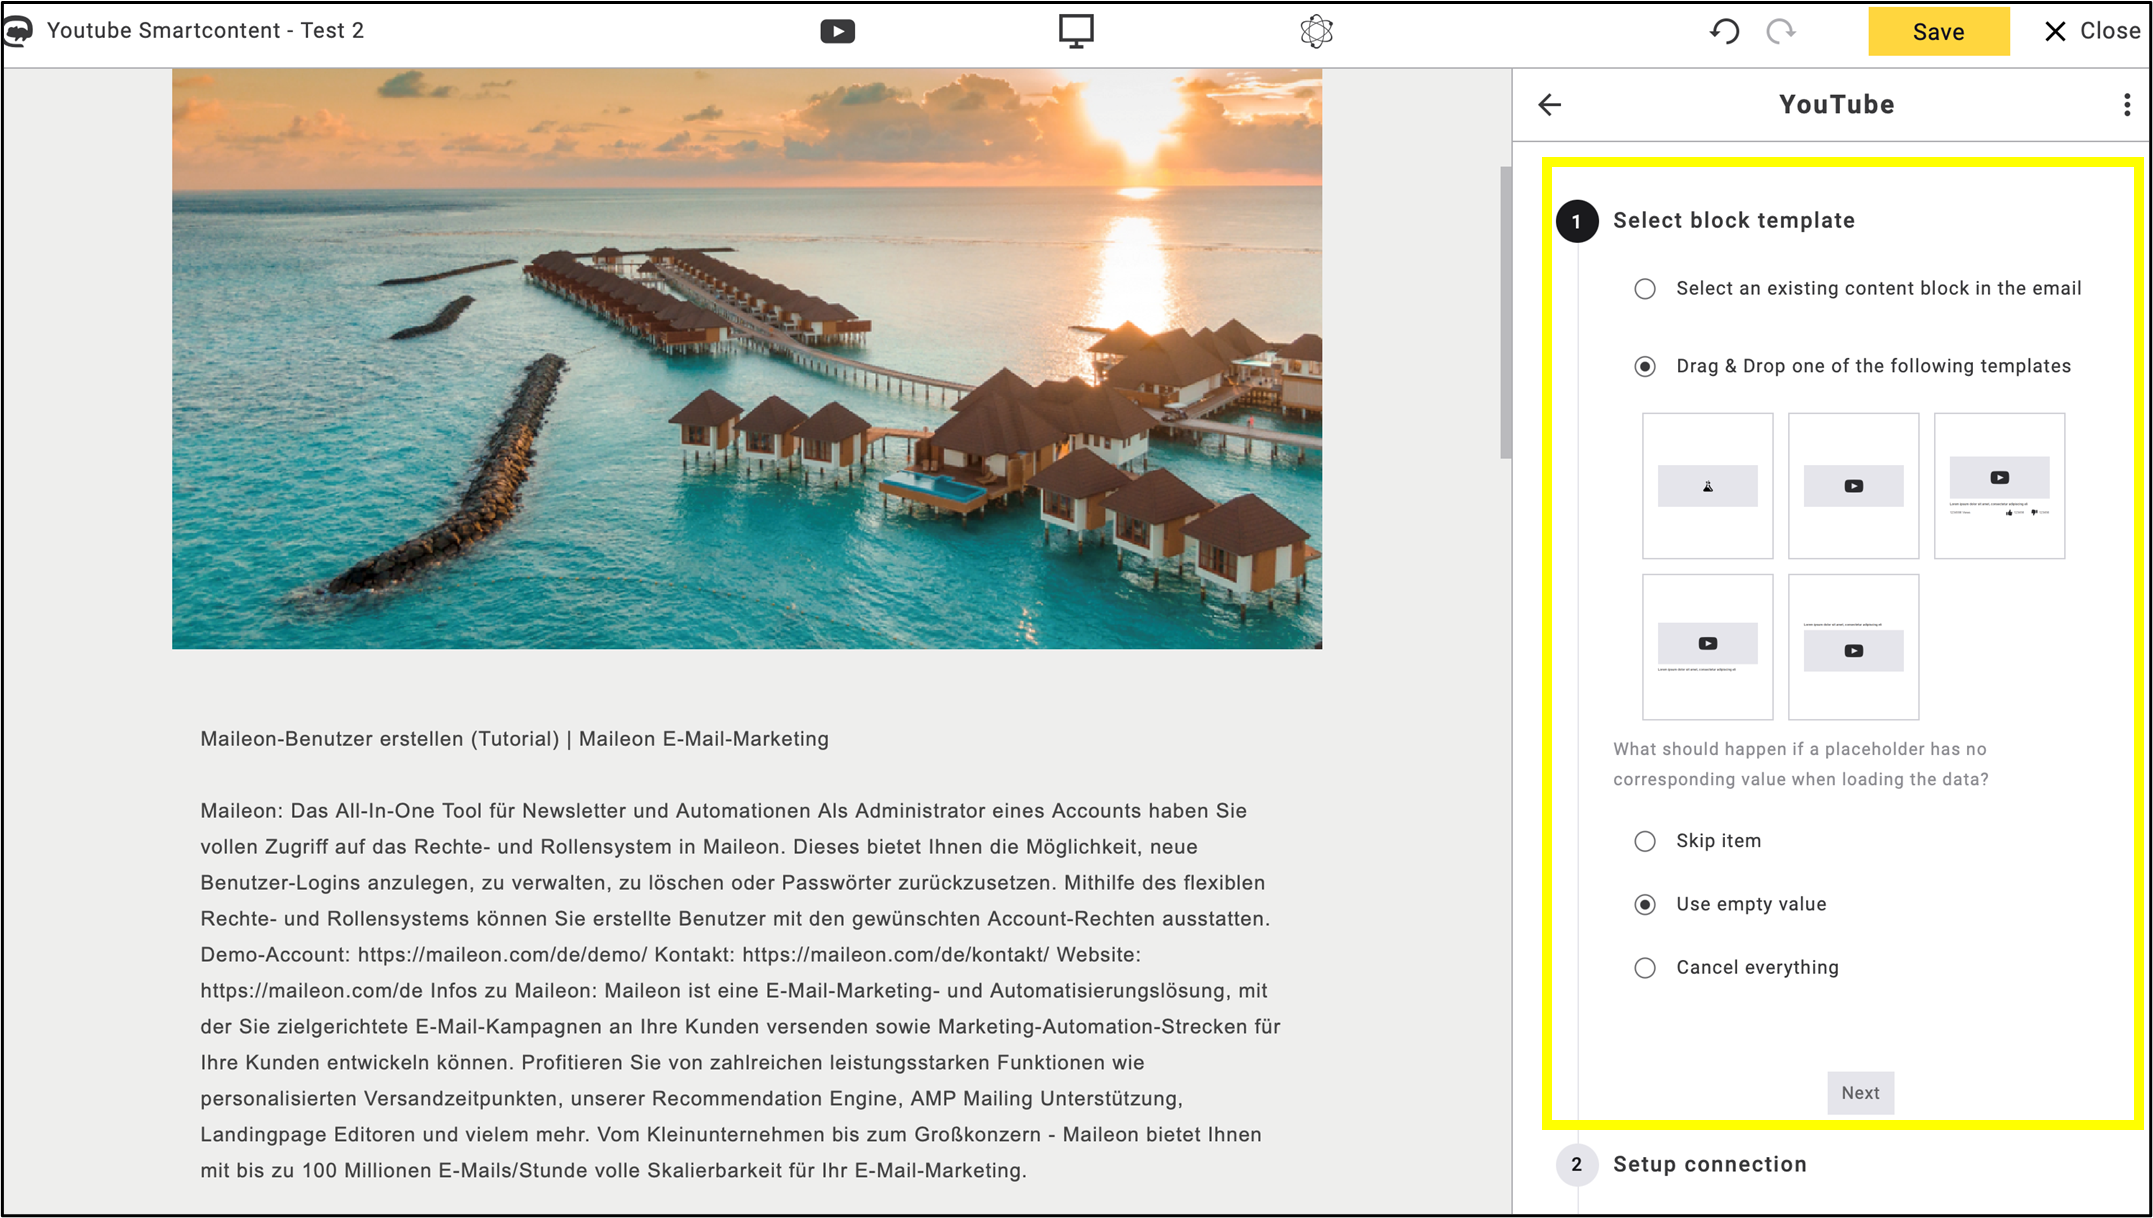2153x1218 pixels.
Task: Pick the template with text above video
Action: (x=1853, y=647)
